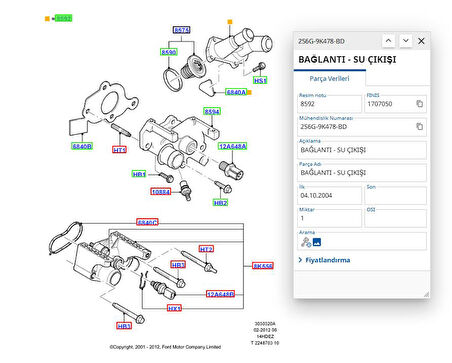Click panel title 2S6G-9K478-BD
The height and width of the screenshot is (363, 452).
[x=321, y=41]
